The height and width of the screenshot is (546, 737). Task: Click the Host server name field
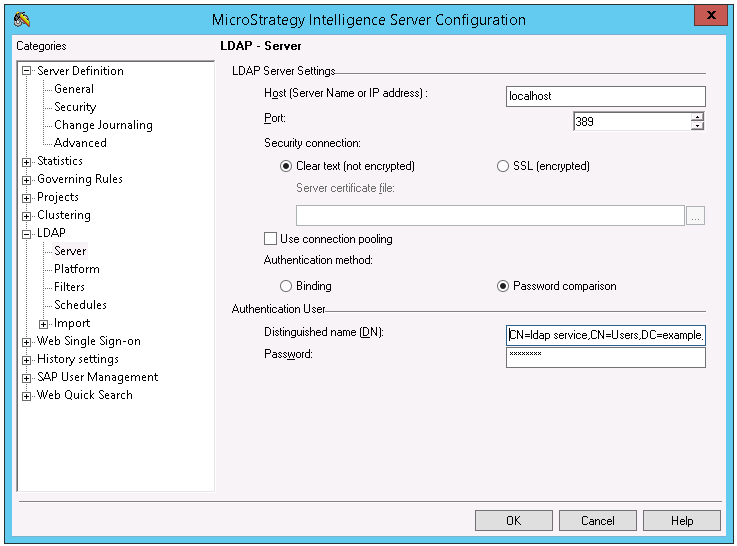(x=605, y=96)
